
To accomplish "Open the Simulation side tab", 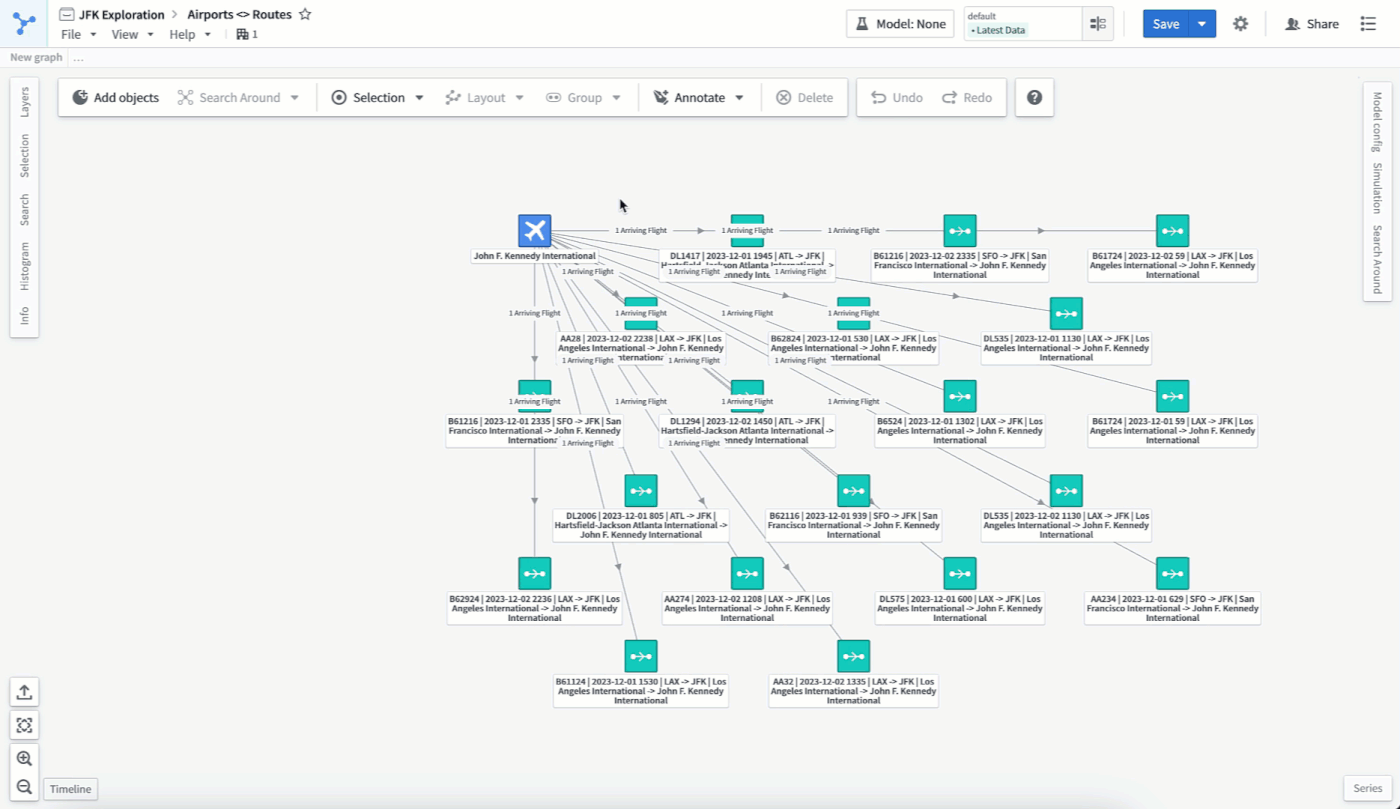I will pos(1377,188).
